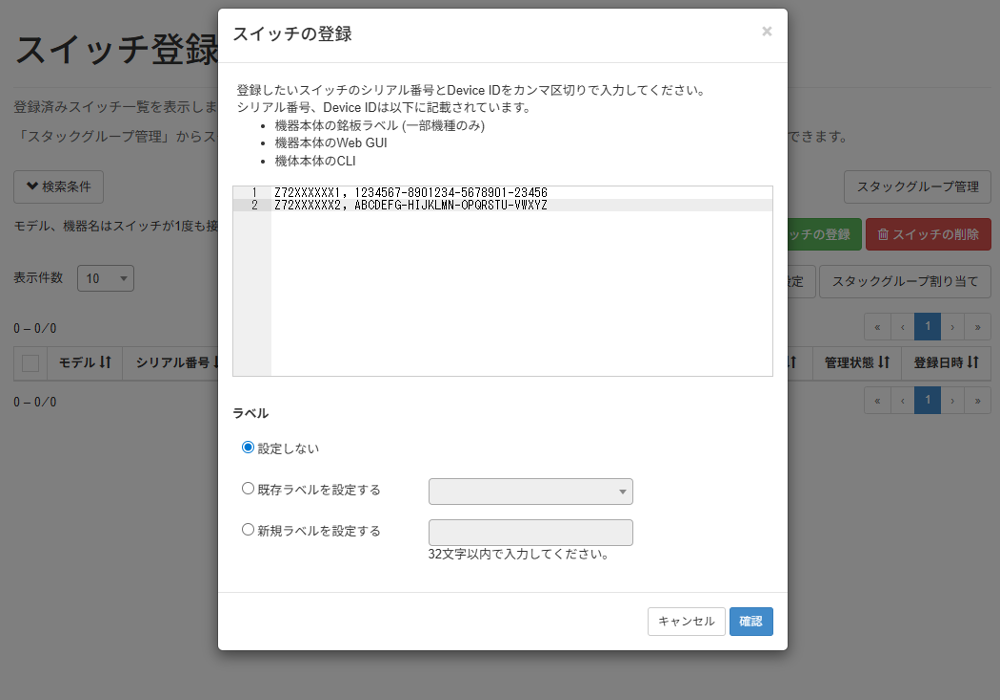
Task: Toggle the select-all checkbox in the table header
Action: pyautogui.click(x=31, y=363)
